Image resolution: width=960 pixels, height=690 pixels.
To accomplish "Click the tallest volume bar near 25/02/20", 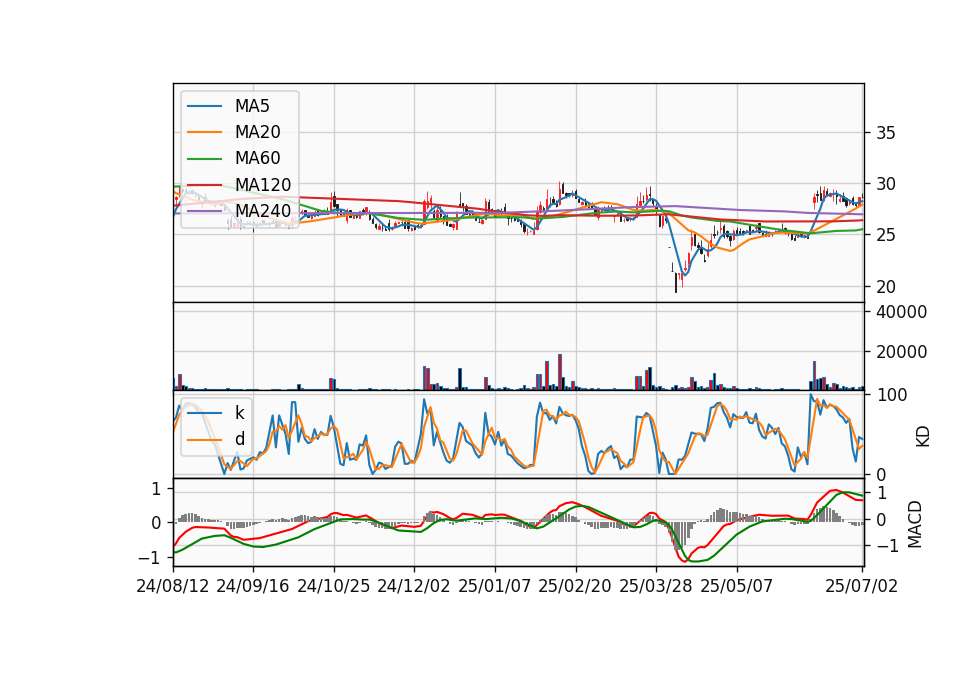I will pos(560,372).
